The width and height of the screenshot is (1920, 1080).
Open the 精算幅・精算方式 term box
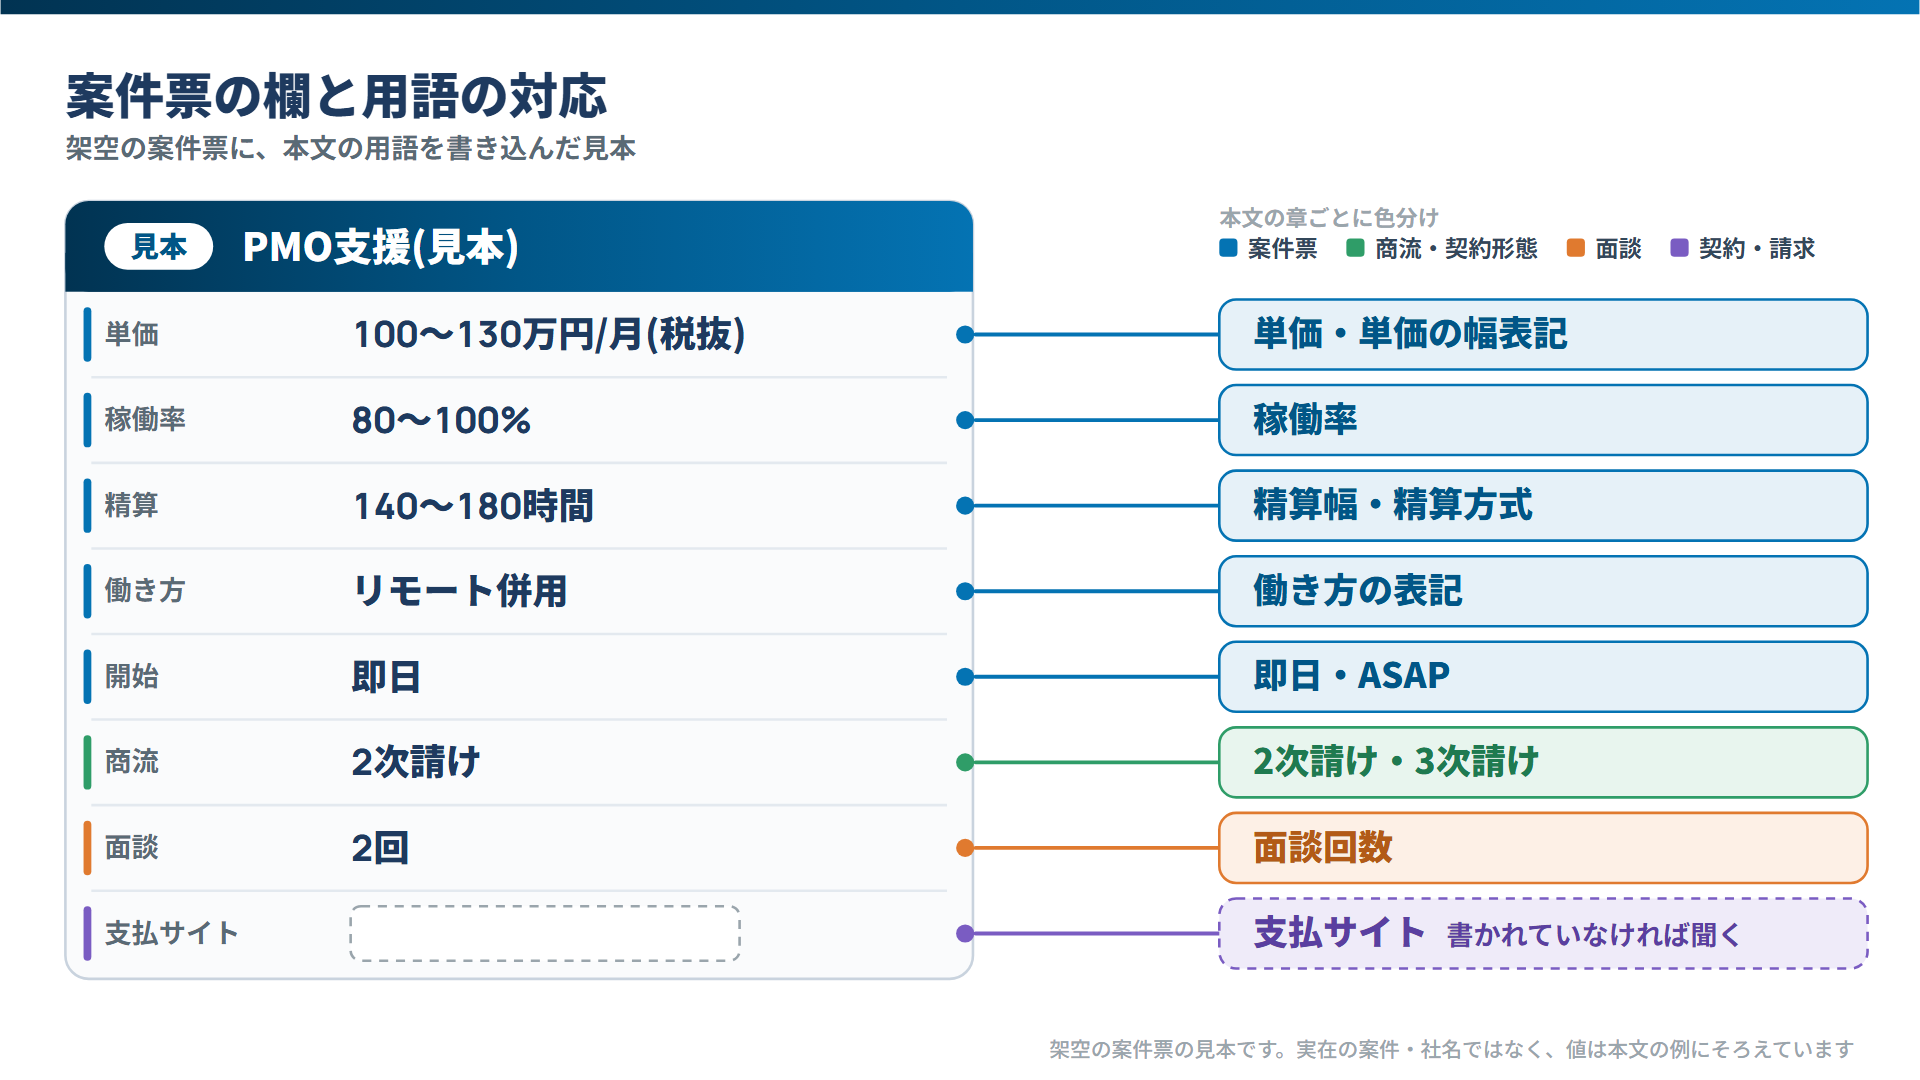1543,505
